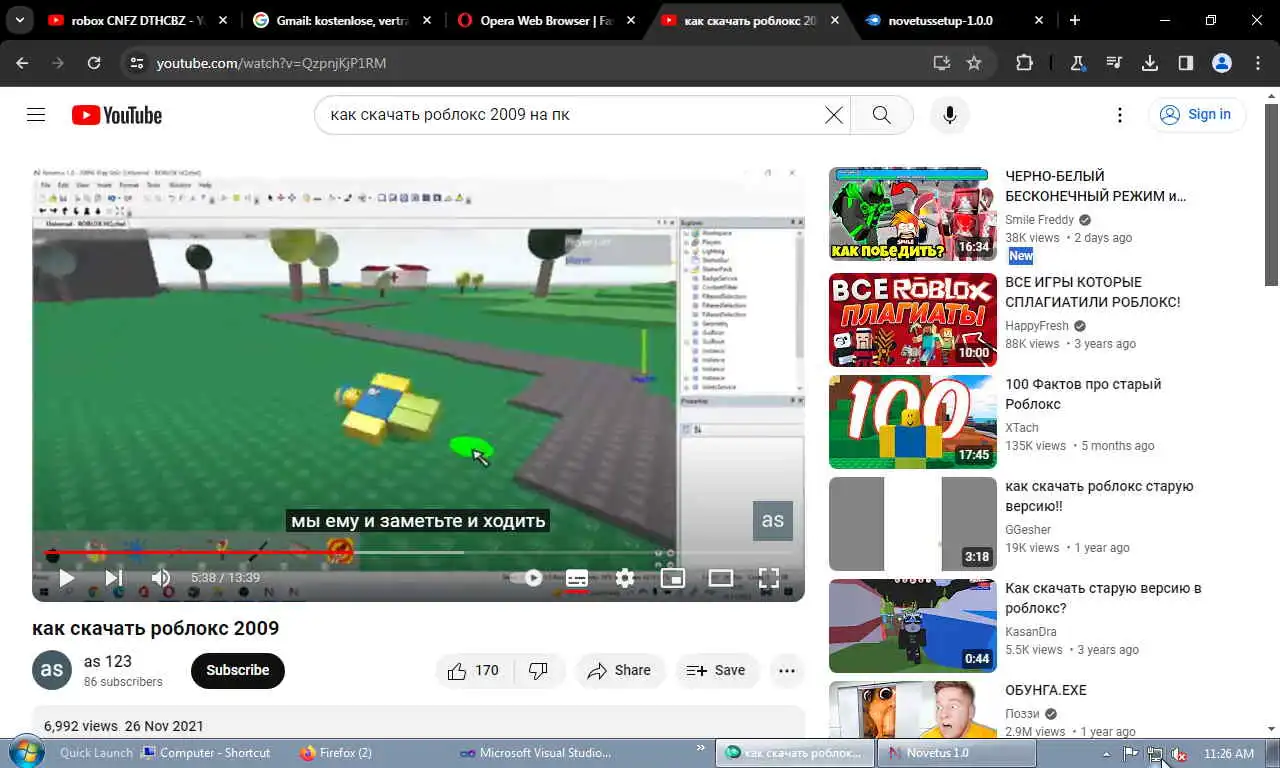Open YouTube settings three-dot menu
Viewport: 1280px width, 768px height.
pos(1120,115)
